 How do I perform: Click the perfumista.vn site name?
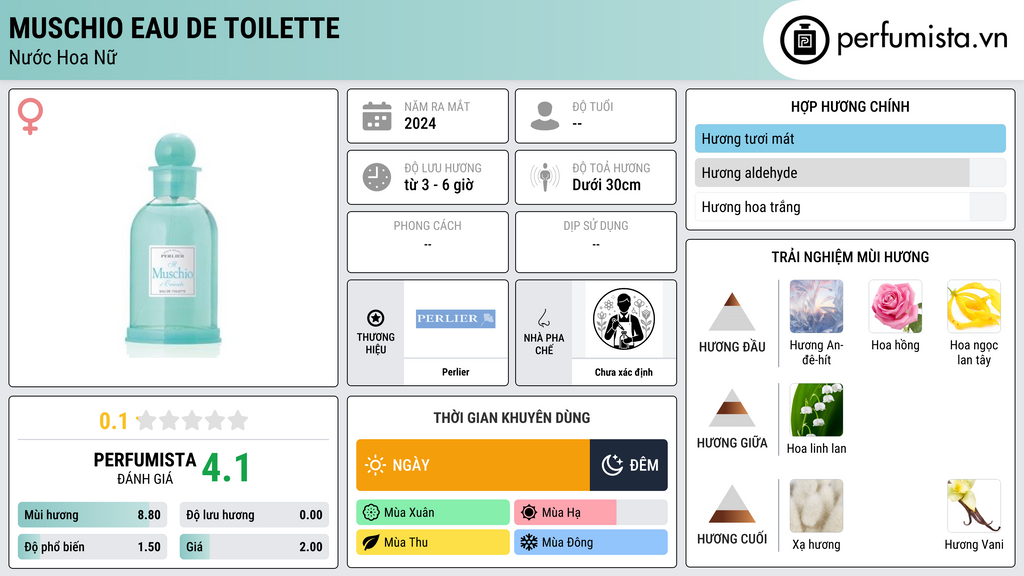pyautogui.click(x=922, y=38)
